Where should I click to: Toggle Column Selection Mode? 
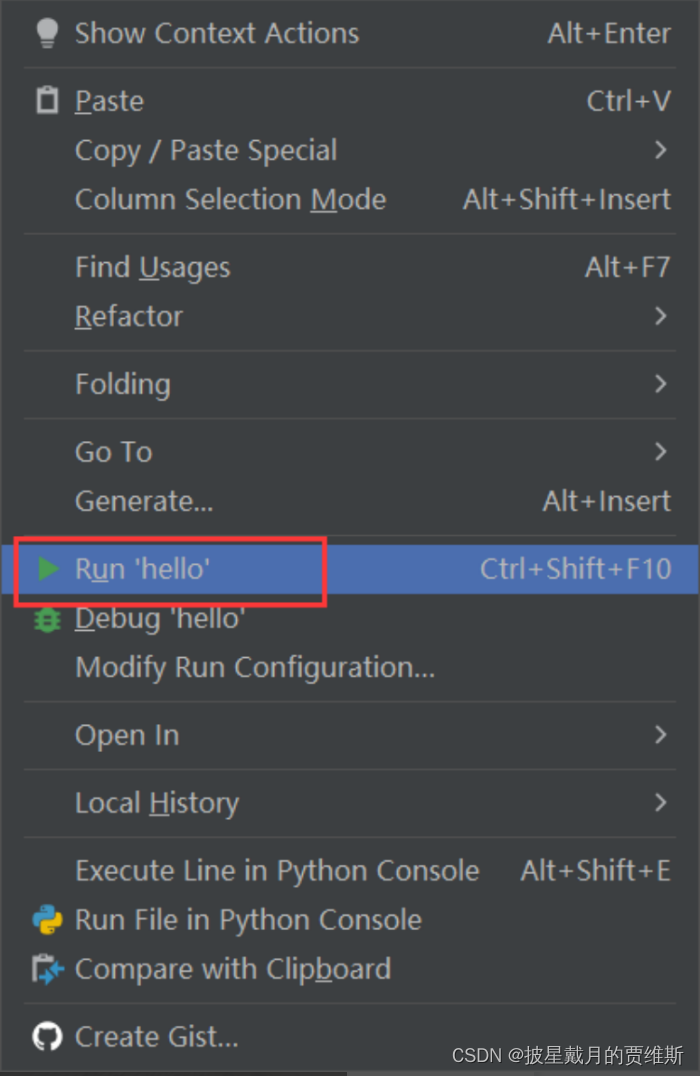(x=230, y=199)
